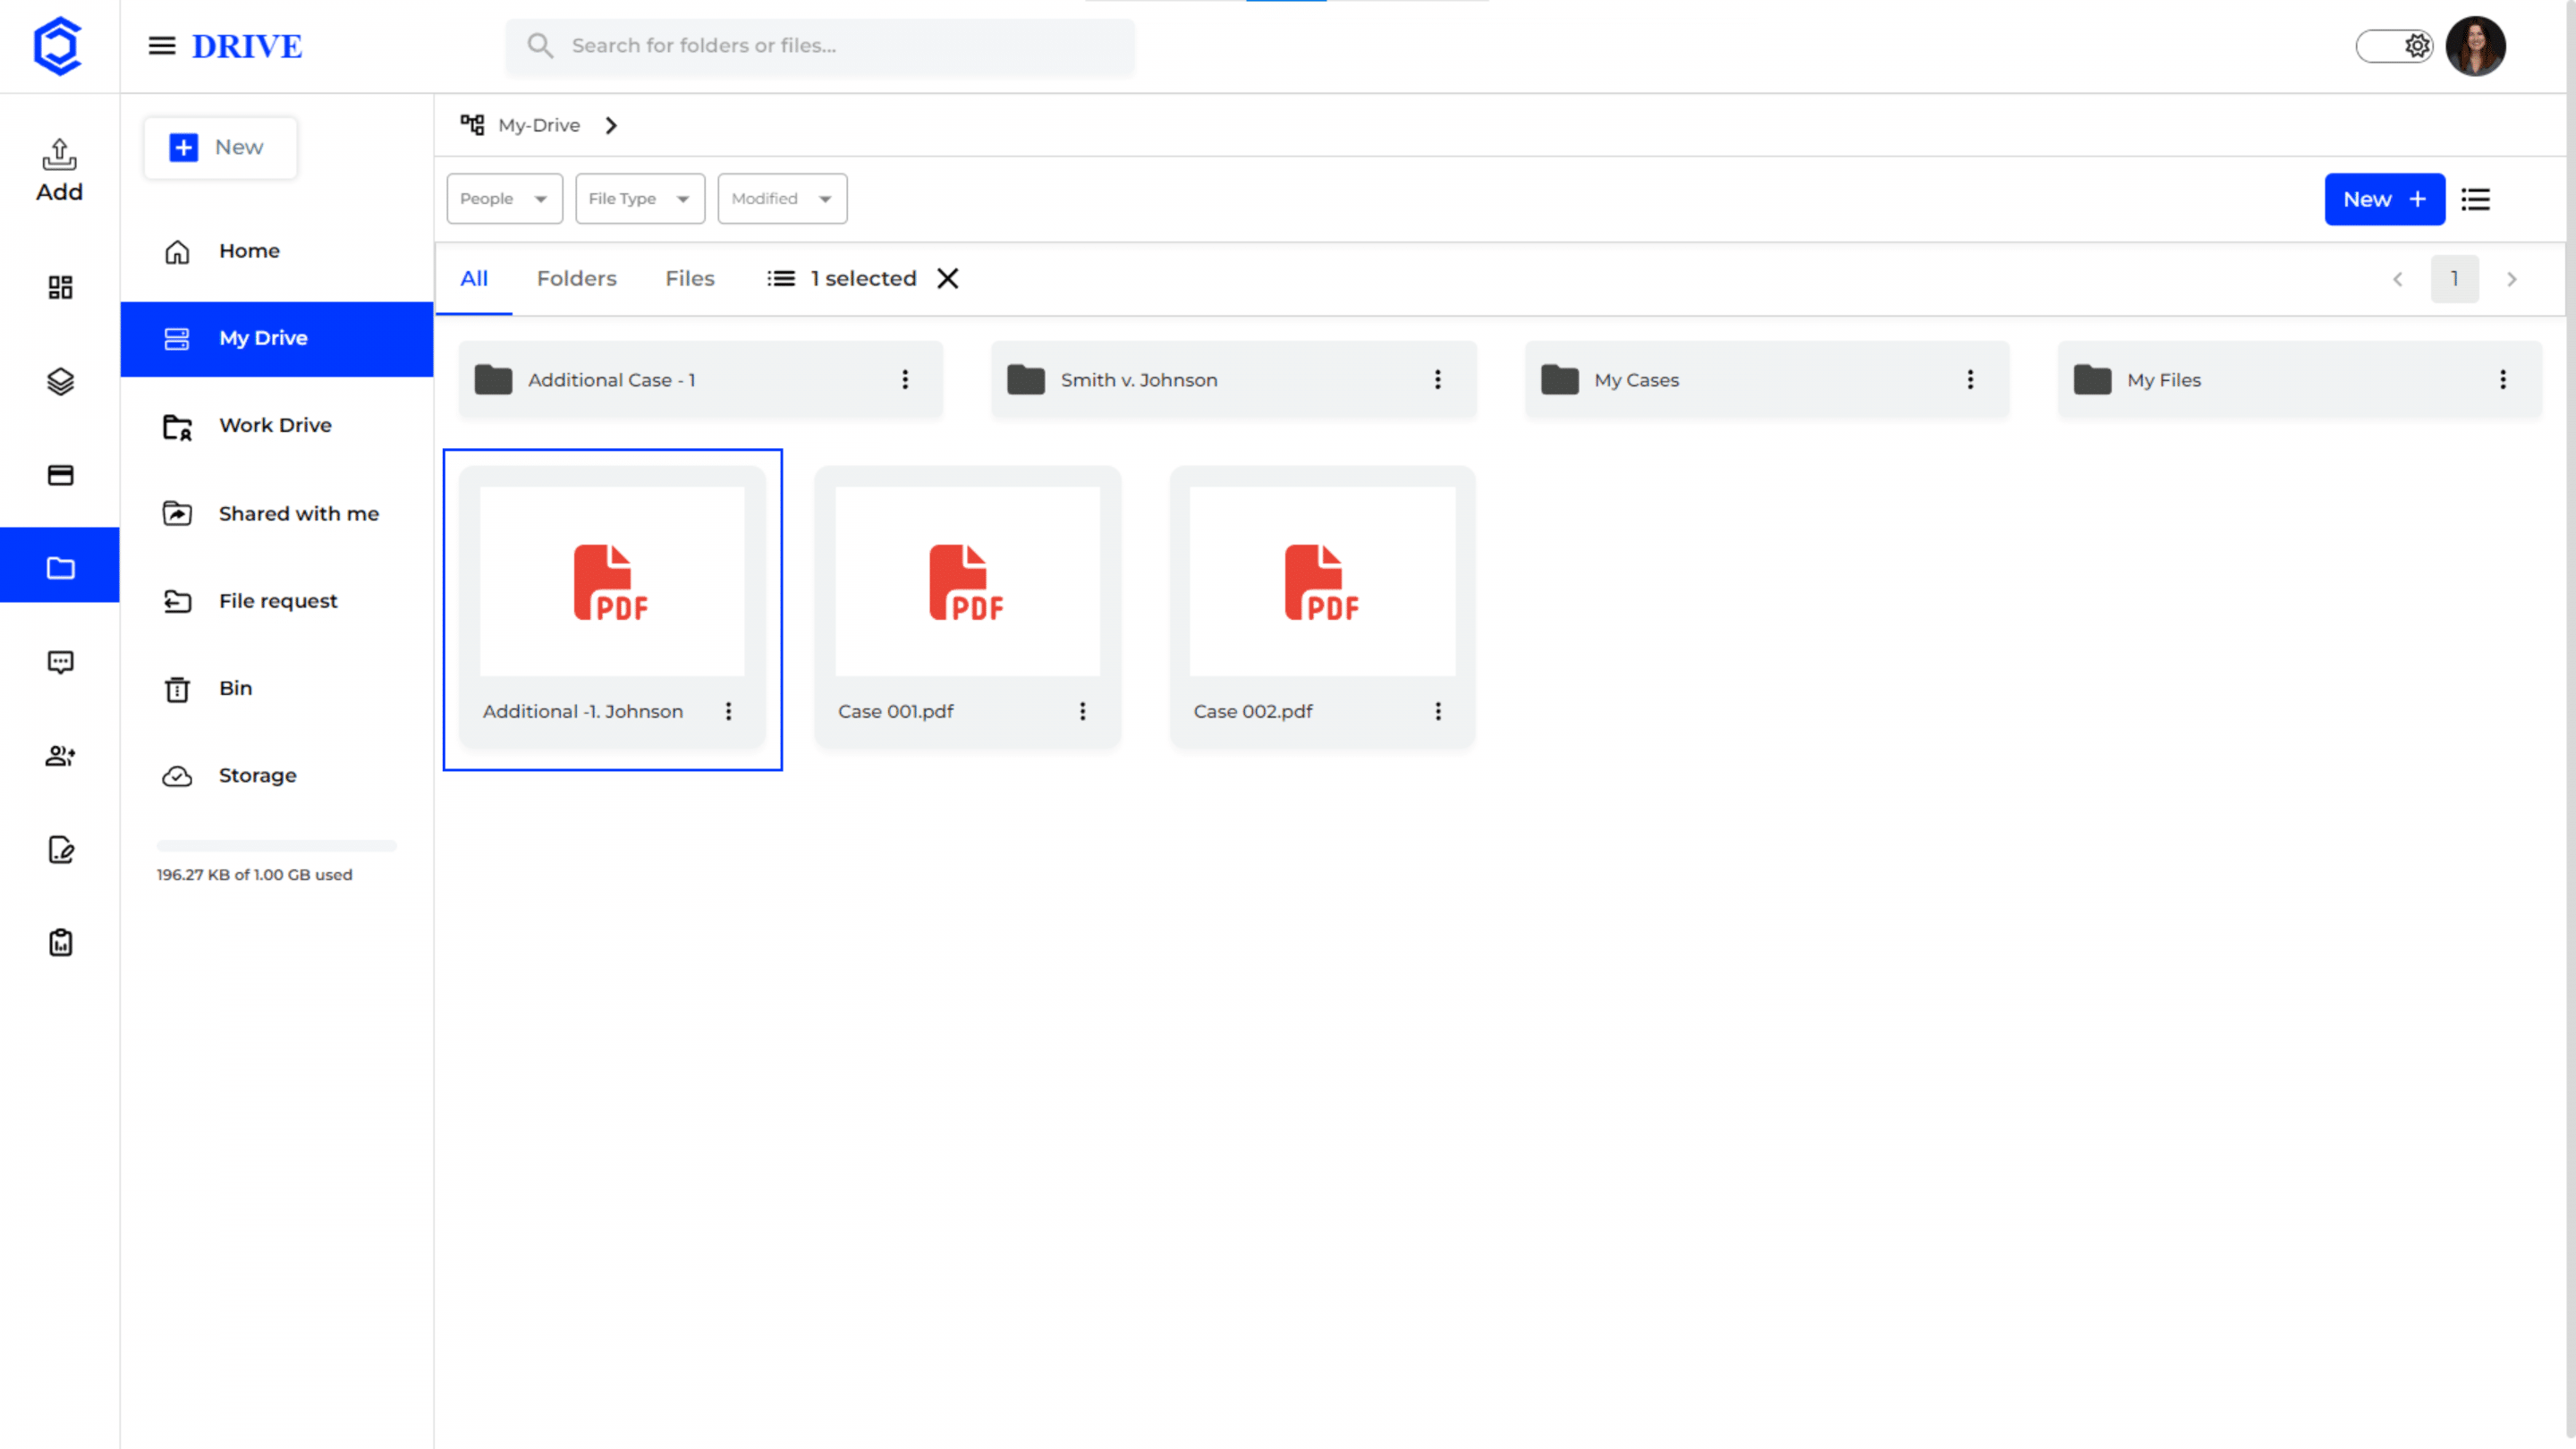Select the Additional -1. Johnson PDF thumbnail

(x=612, y=581)
